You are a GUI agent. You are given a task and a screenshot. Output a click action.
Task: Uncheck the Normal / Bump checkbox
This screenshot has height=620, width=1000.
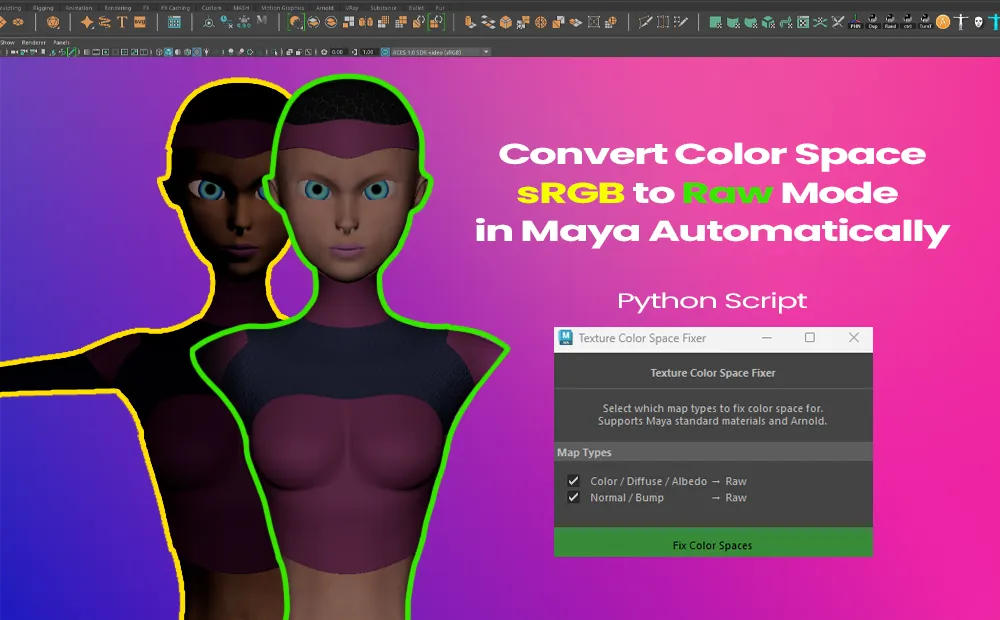[574, 497]
